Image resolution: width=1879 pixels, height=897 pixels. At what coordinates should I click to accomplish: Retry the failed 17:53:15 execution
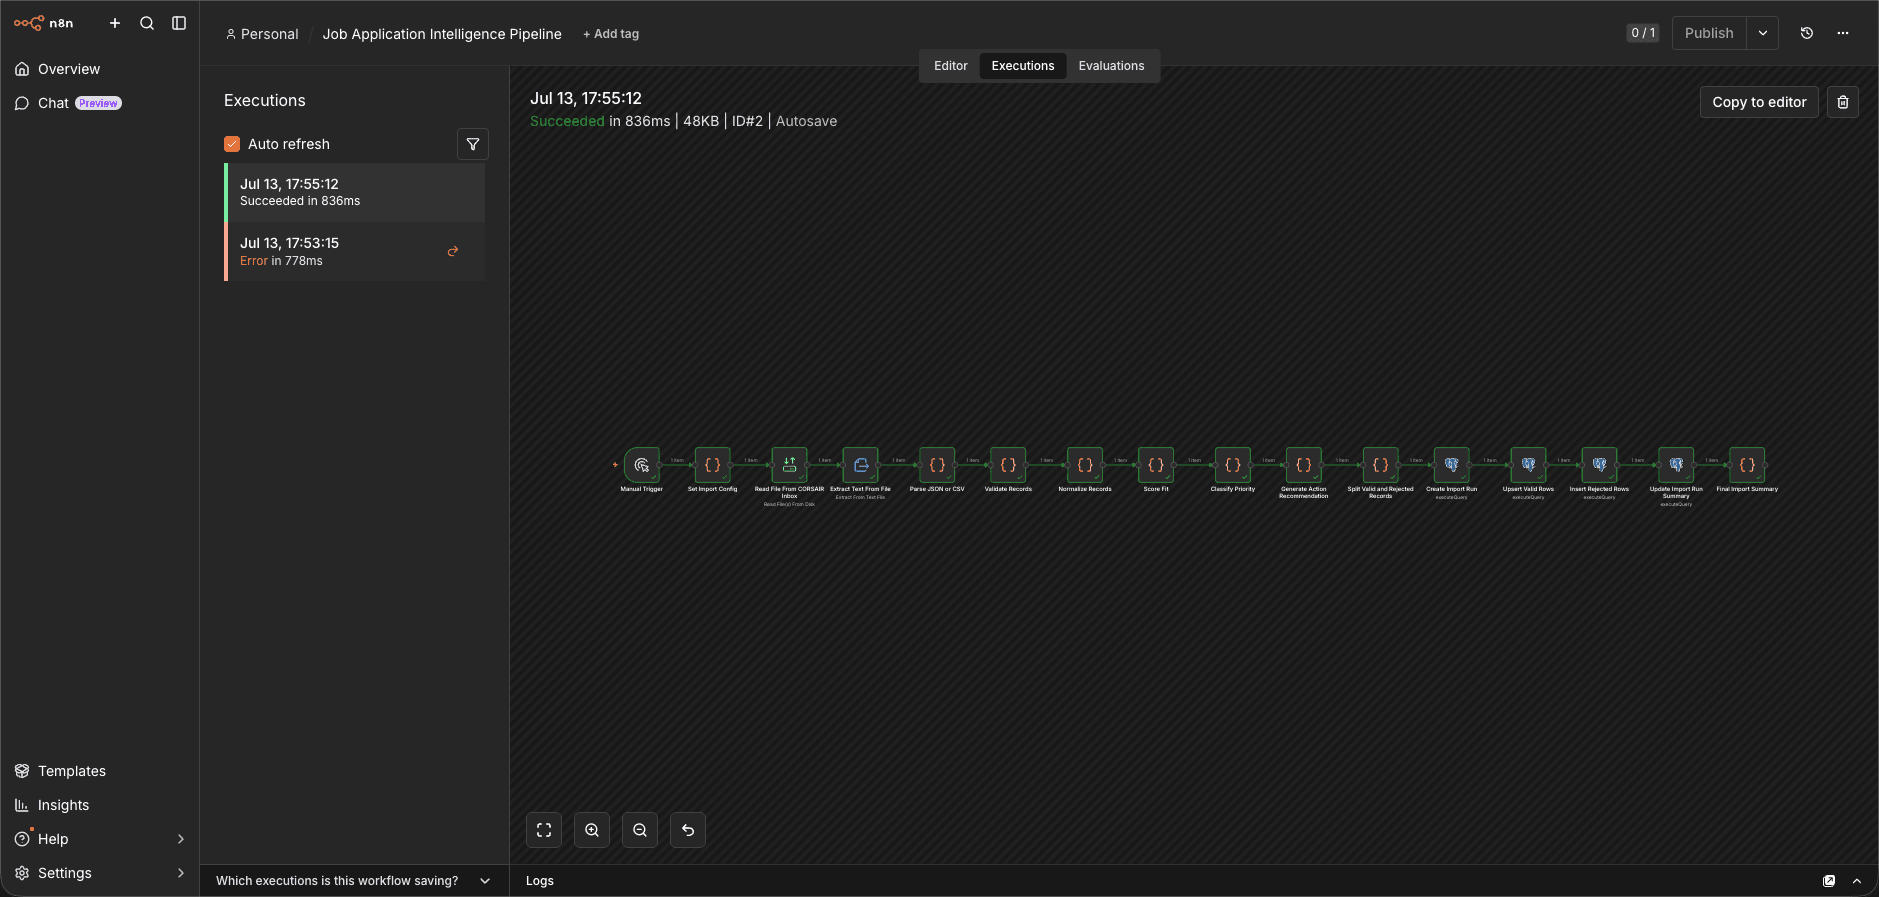pyautogui.click(x=453, y=251)
